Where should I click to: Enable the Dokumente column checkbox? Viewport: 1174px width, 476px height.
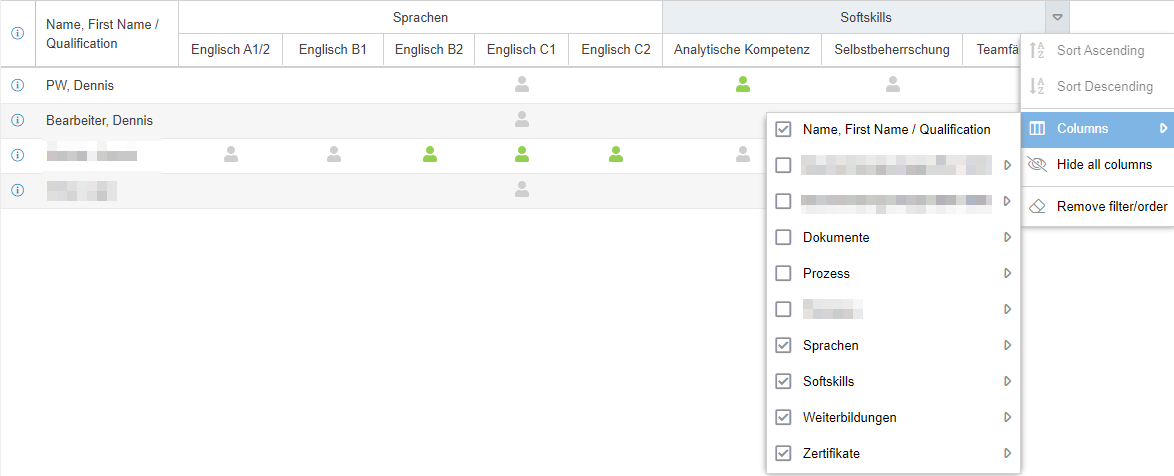coord(783,237)
